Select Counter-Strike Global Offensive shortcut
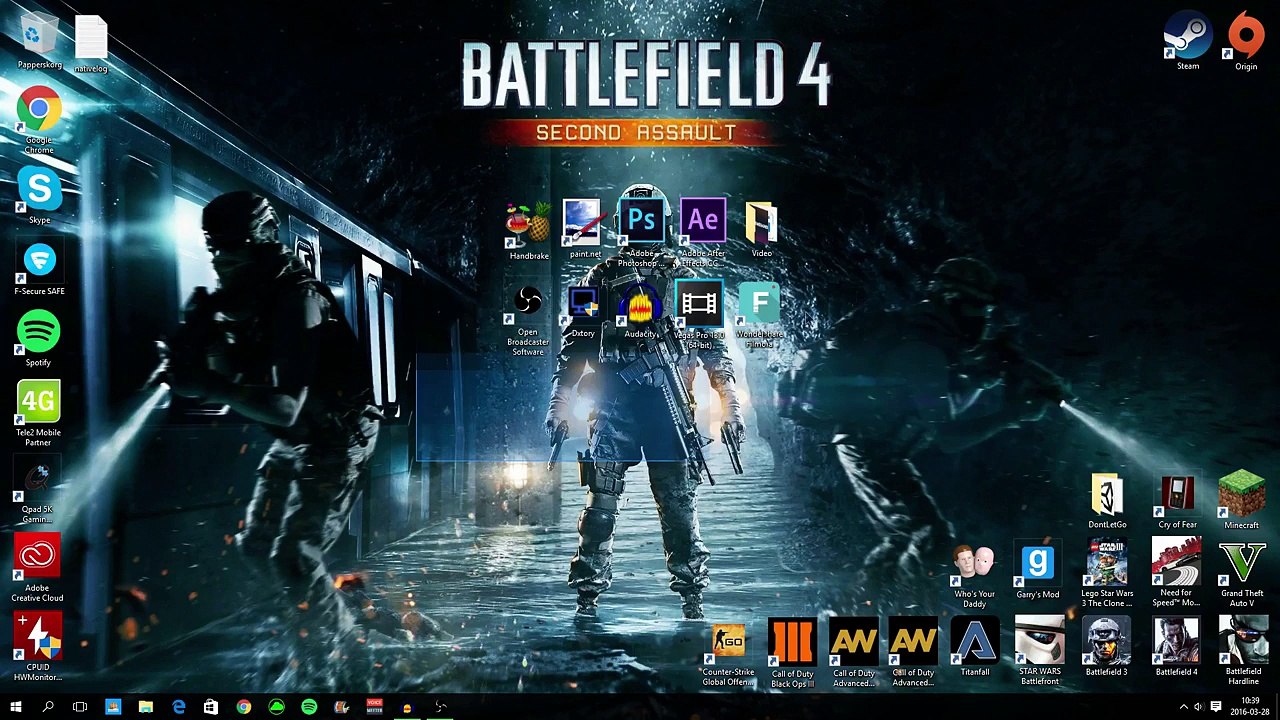Image resolution: width=1280 pixels, height=720 pixels. [x=728, y=654]
